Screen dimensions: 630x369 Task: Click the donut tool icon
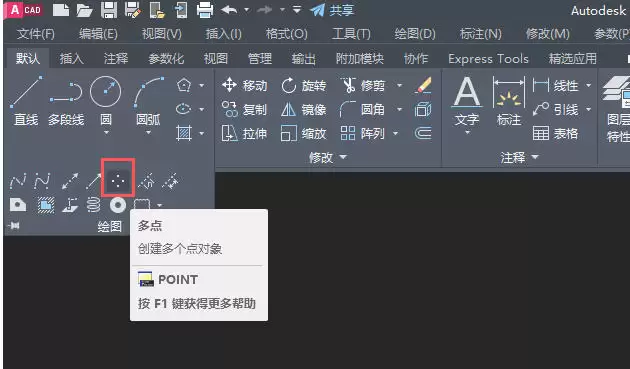(x=118, y=205)
